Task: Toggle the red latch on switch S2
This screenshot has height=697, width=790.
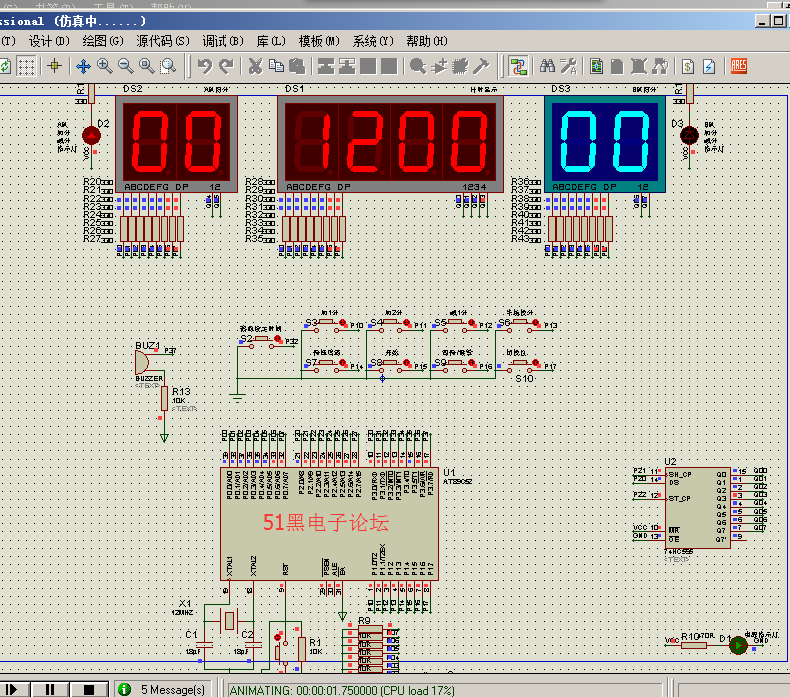Action: pyautogui.click(x=278, y=340)
